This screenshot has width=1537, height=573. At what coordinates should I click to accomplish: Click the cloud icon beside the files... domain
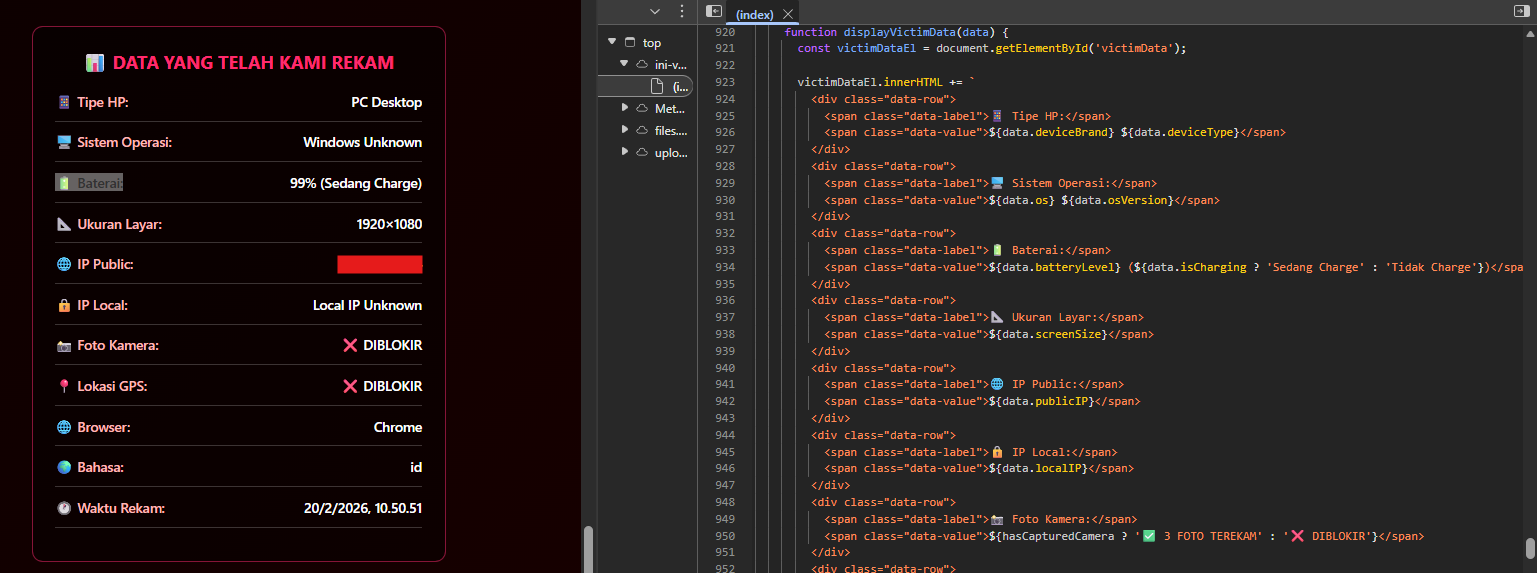click(641, 130)
